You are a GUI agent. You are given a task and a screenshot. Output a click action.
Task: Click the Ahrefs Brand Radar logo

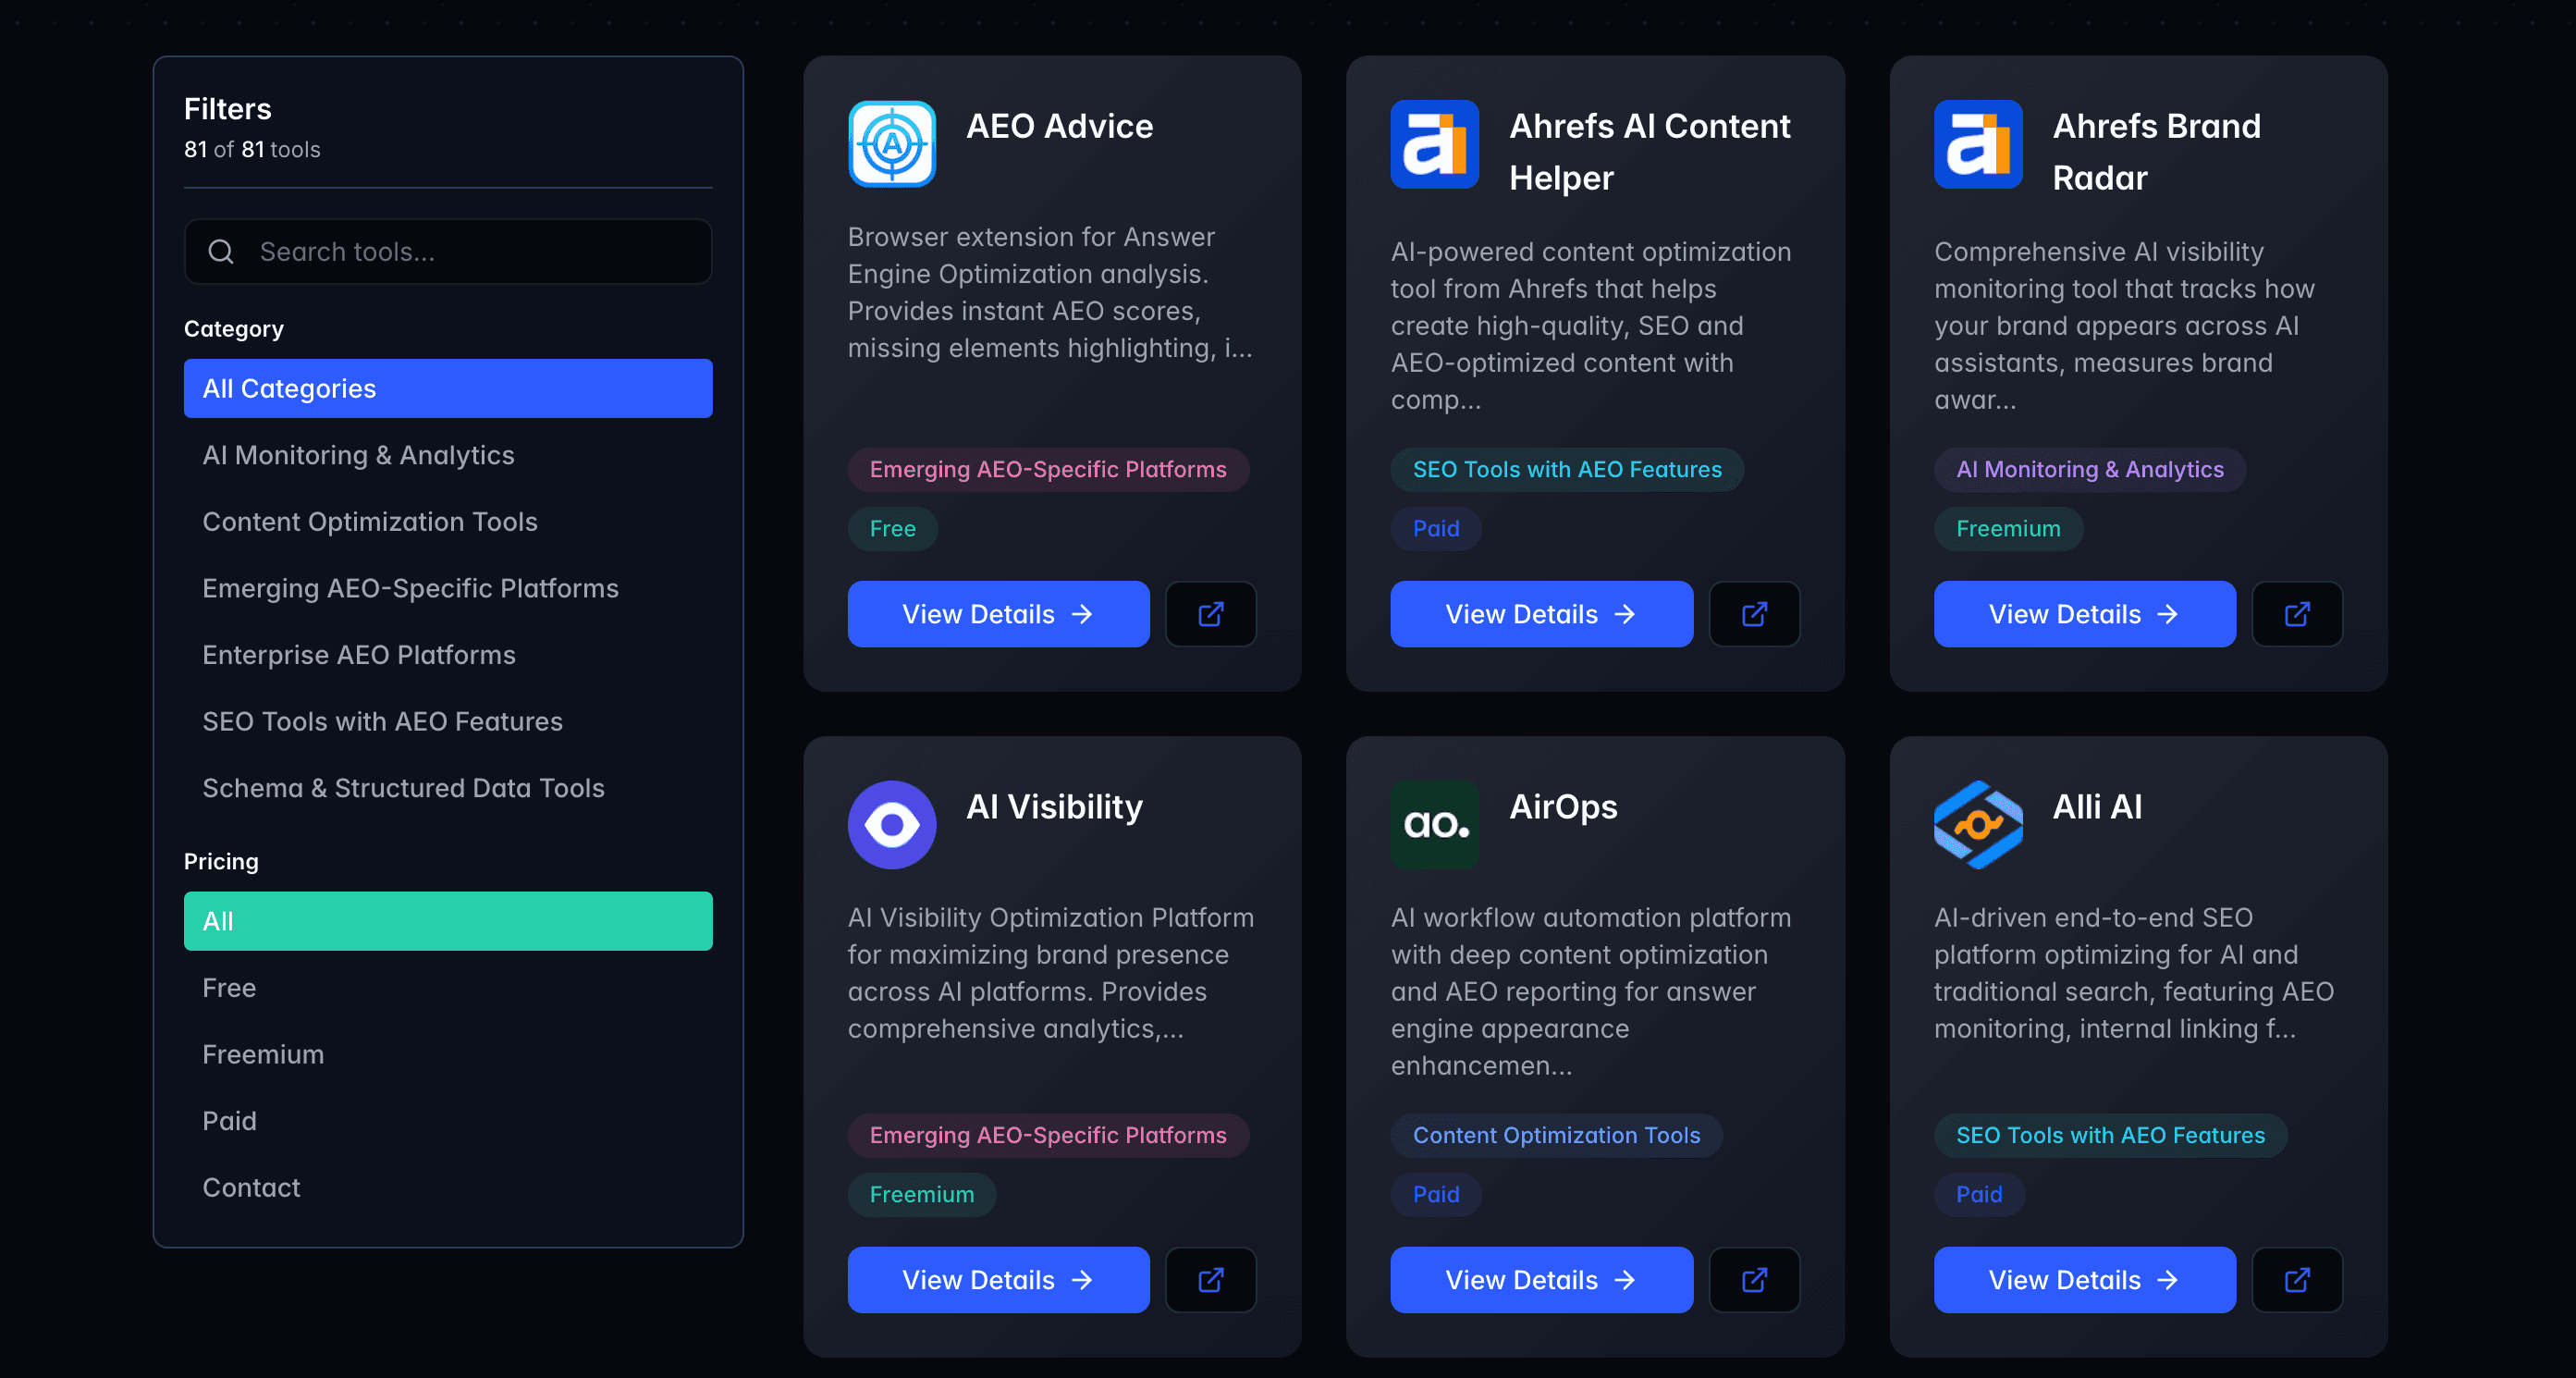pyautogui.click(x=1978, y=143)
